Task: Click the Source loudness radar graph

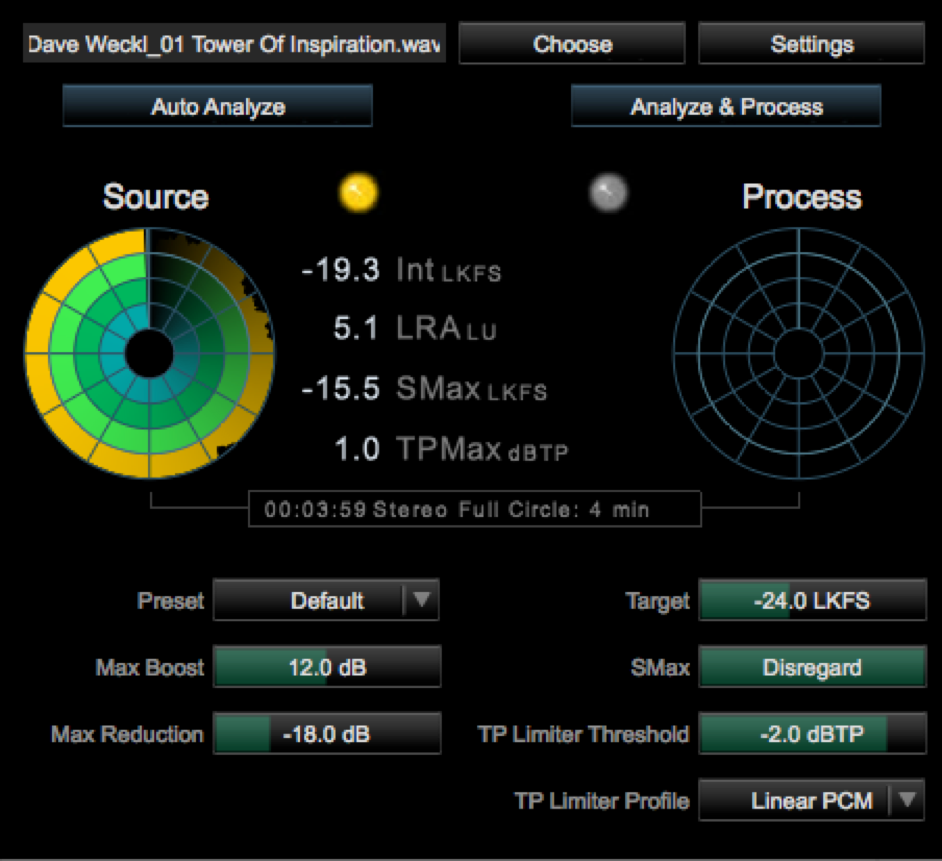Action: point(149,353)
